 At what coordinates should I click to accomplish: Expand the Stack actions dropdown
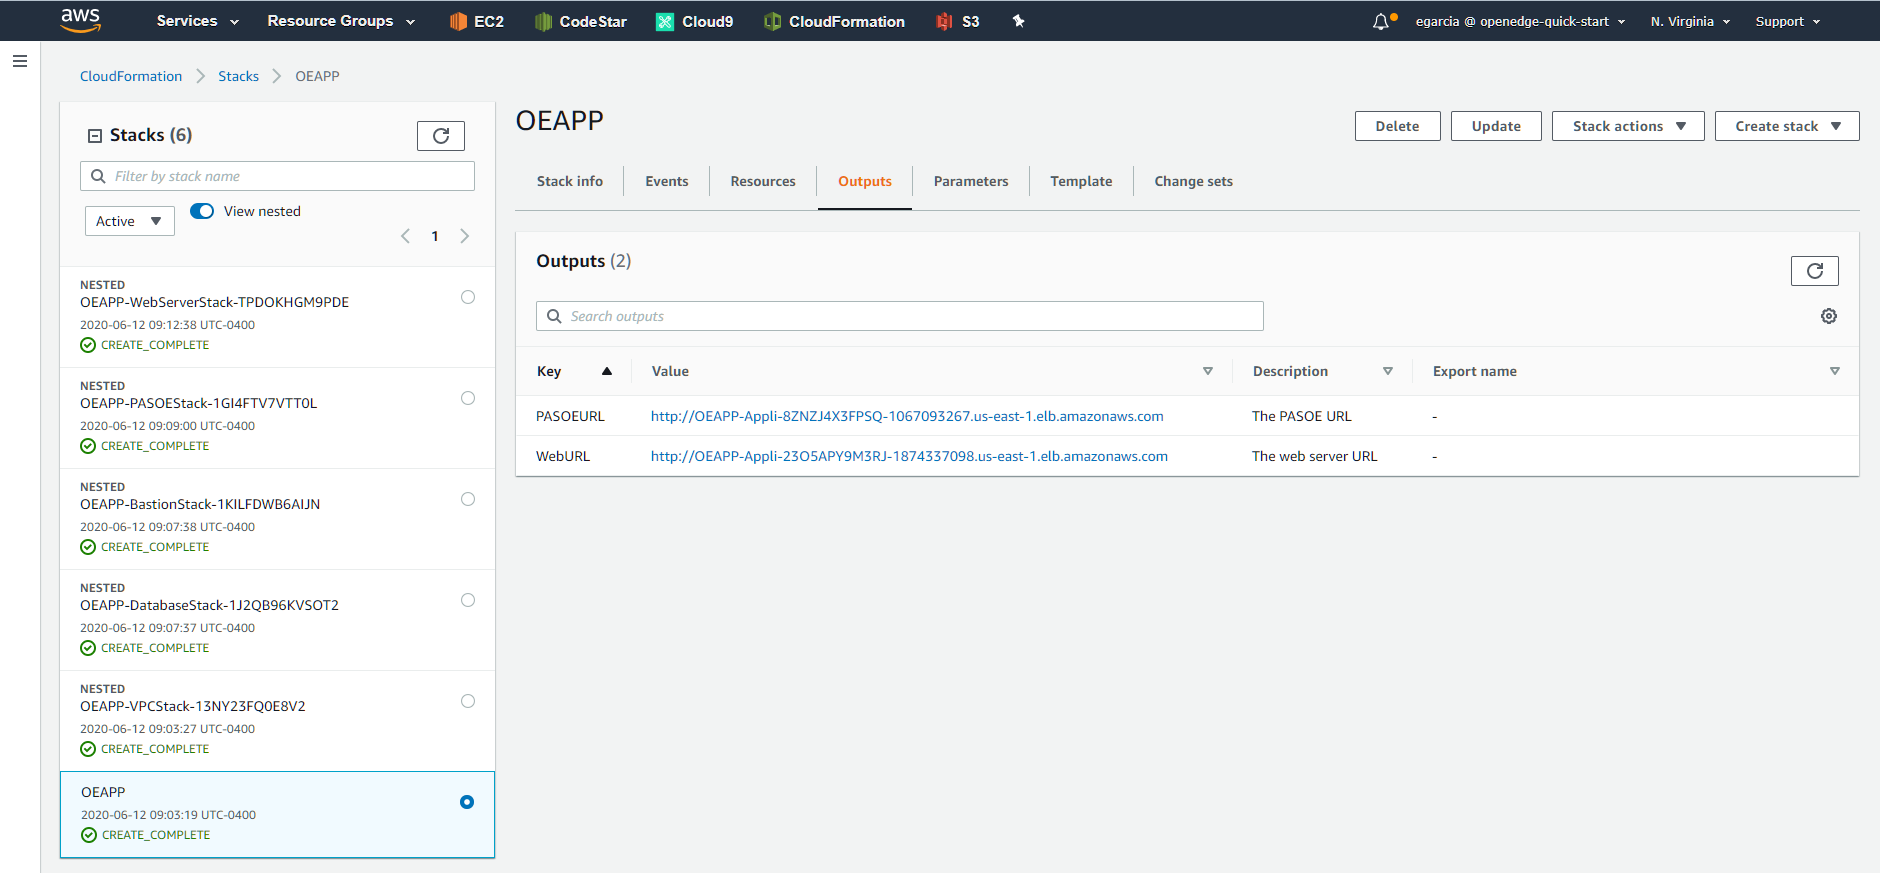tap(1628, 126)
